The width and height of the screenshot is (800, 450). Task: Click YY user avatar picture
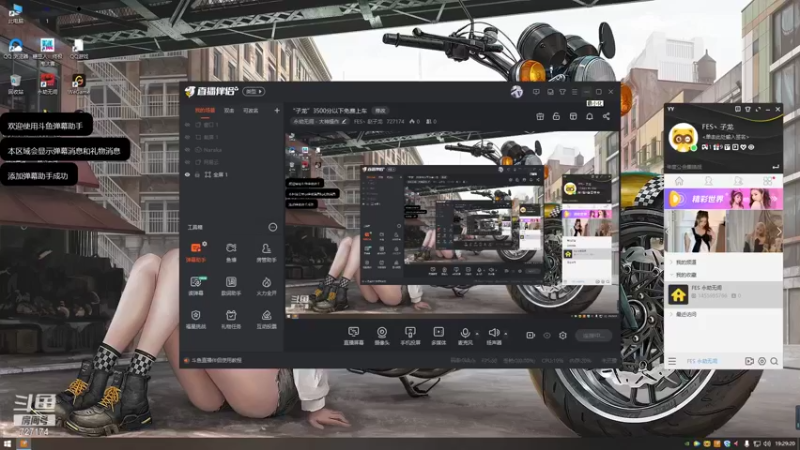coord(683,137)
